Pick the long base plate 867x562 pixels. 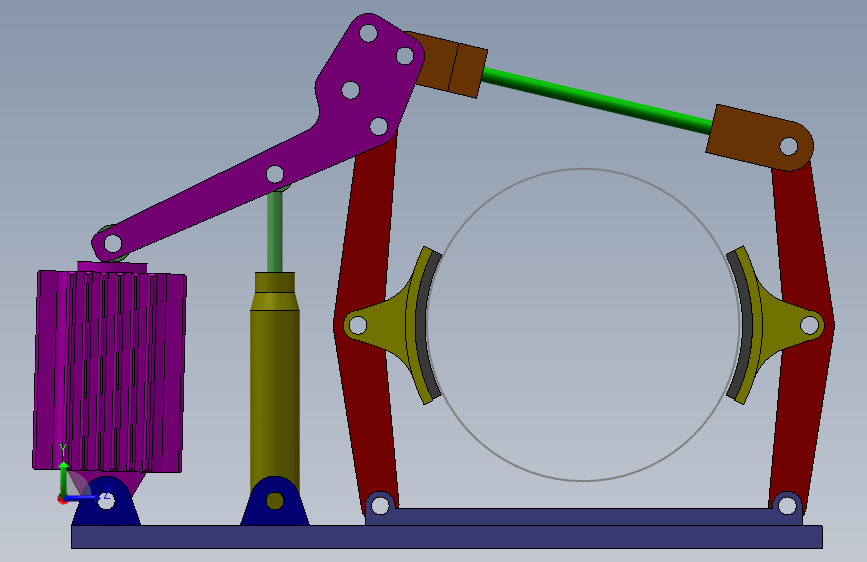click(447, 537)
